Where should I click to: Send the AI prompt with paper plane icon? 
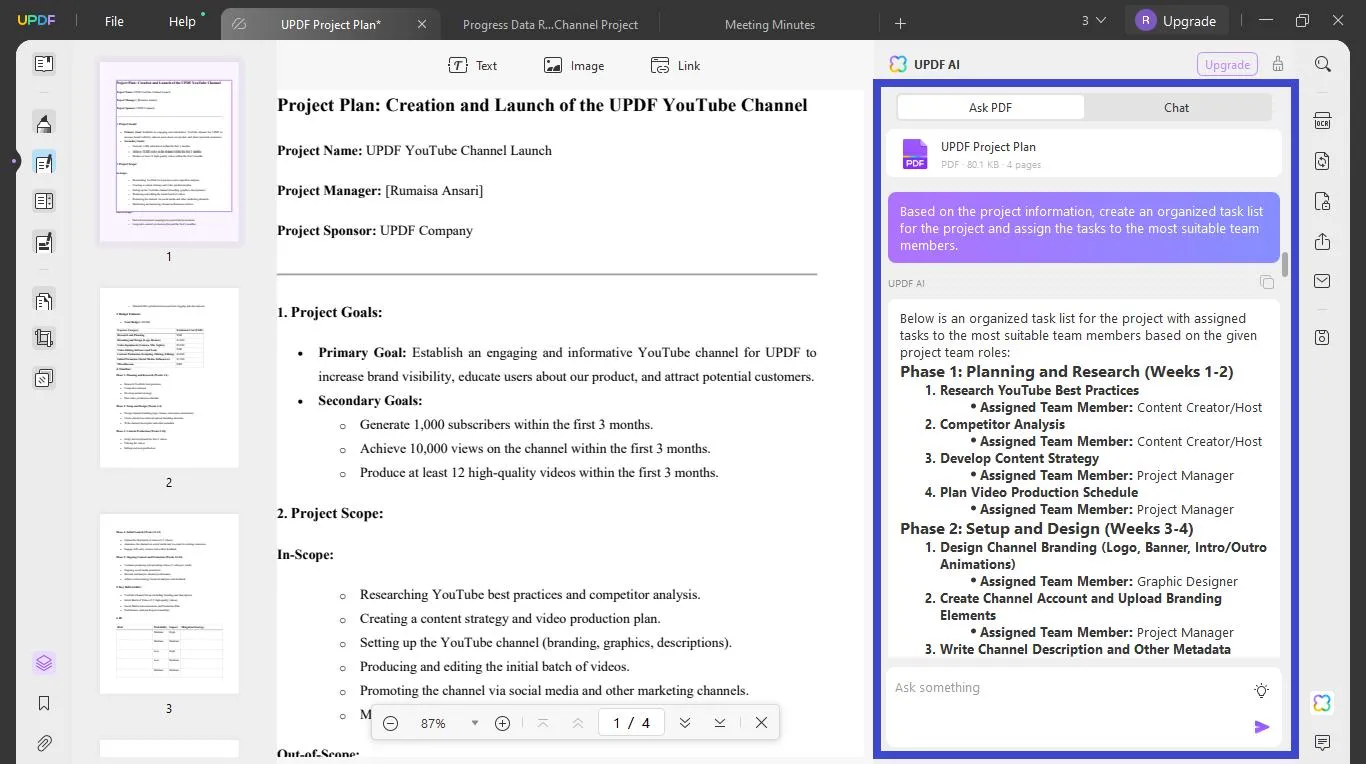point(1262,727)
